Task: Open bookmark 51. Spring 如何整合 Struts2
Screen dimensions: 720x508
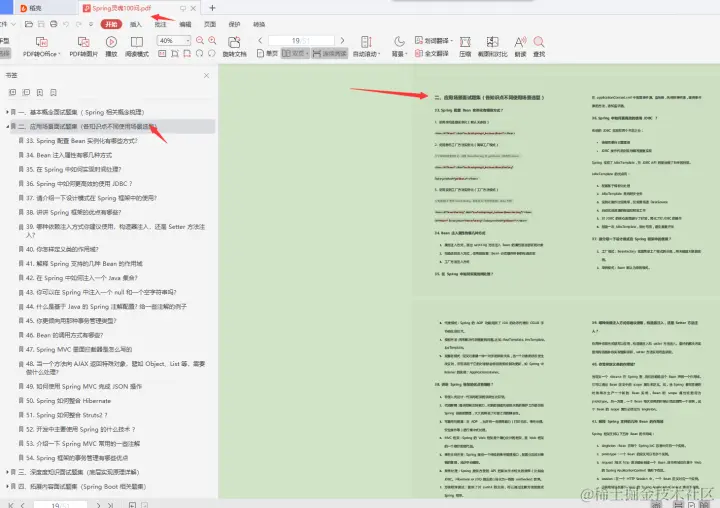Action: 62,415
